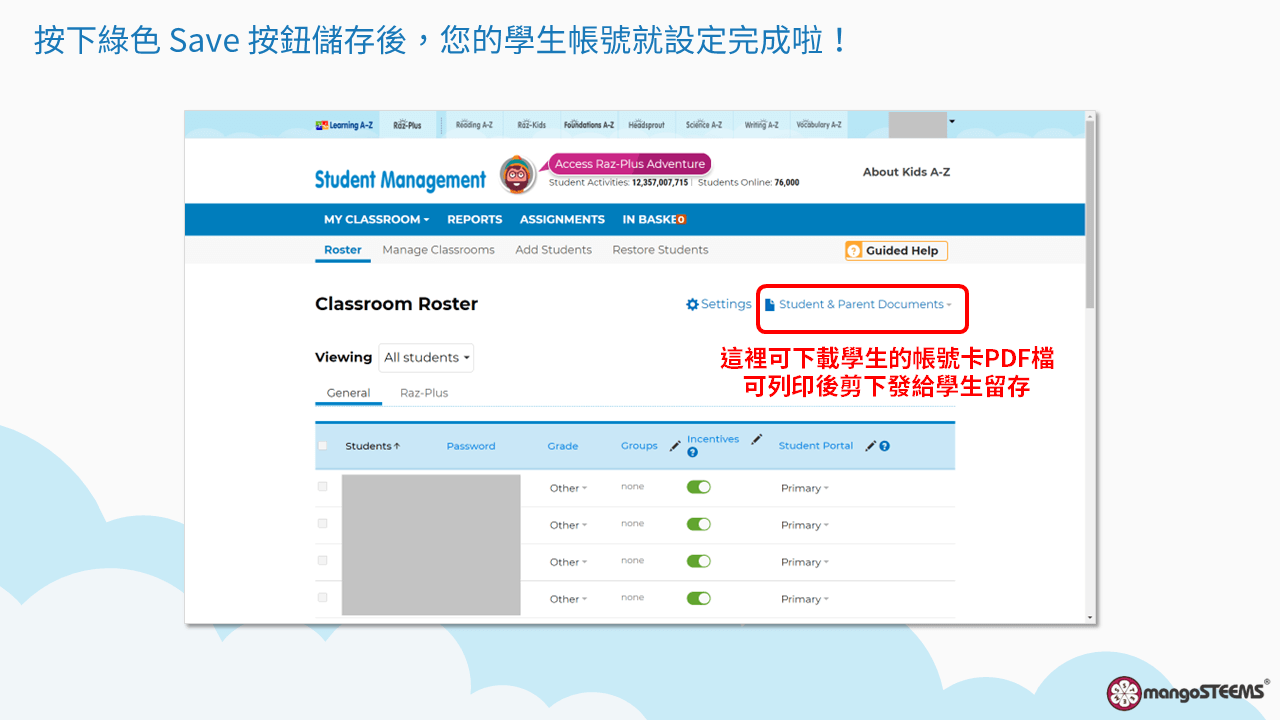Open the ASSIGNMENTS menu
The image size is (1280, 720).
[x=562, y=219]
